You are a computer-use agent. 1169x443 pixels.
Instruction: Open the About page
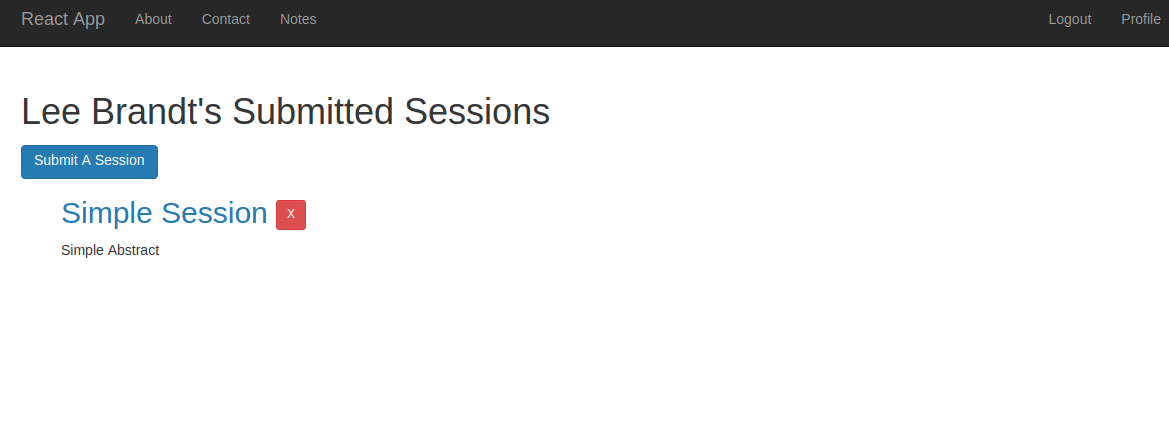tap(153, 19)
